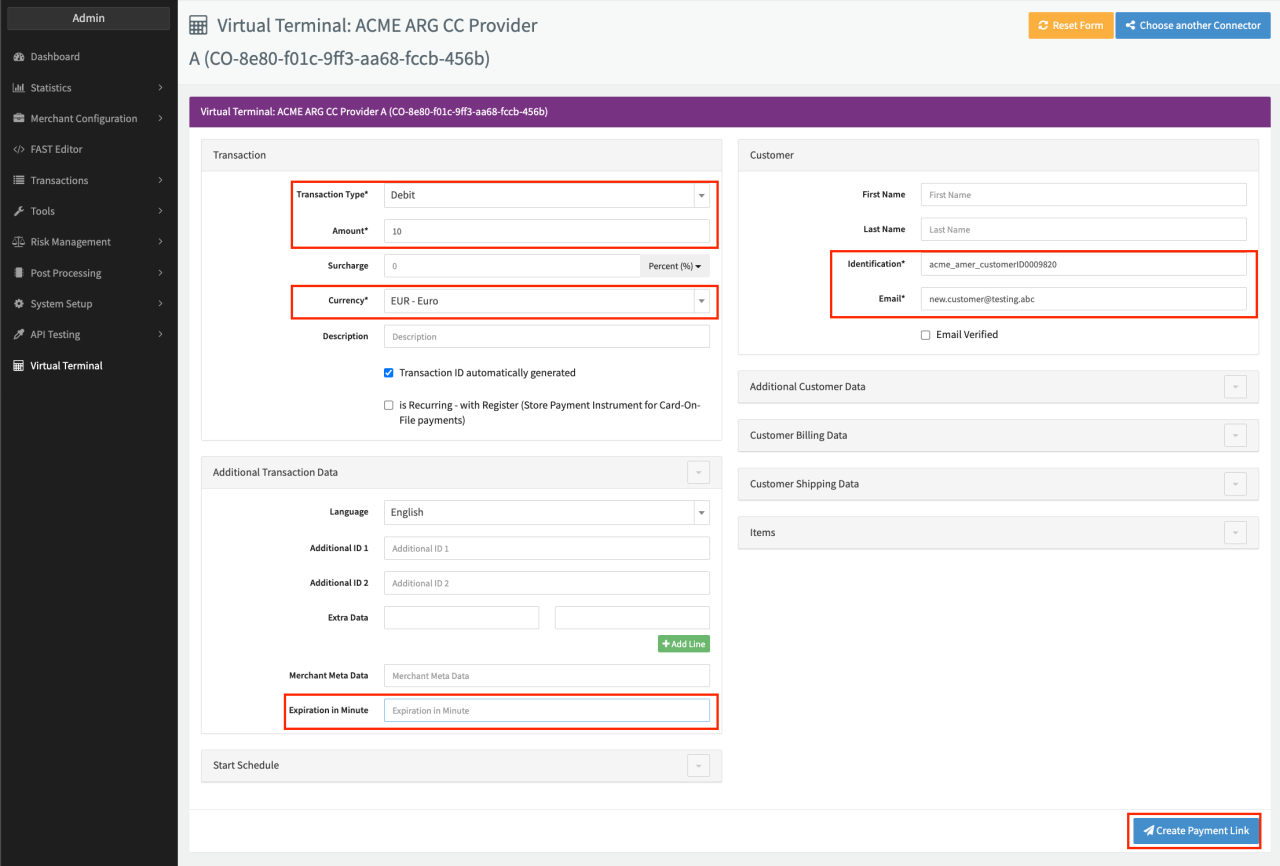
Task: Click the Statistics bar chart icon
Action: 18,88
